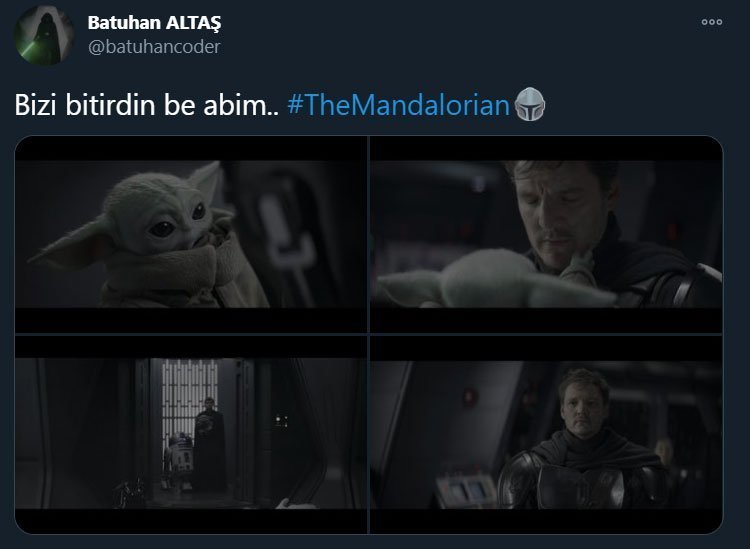
Task: Click the control panel screen in bottom-right photo
Action: point(464,490)
